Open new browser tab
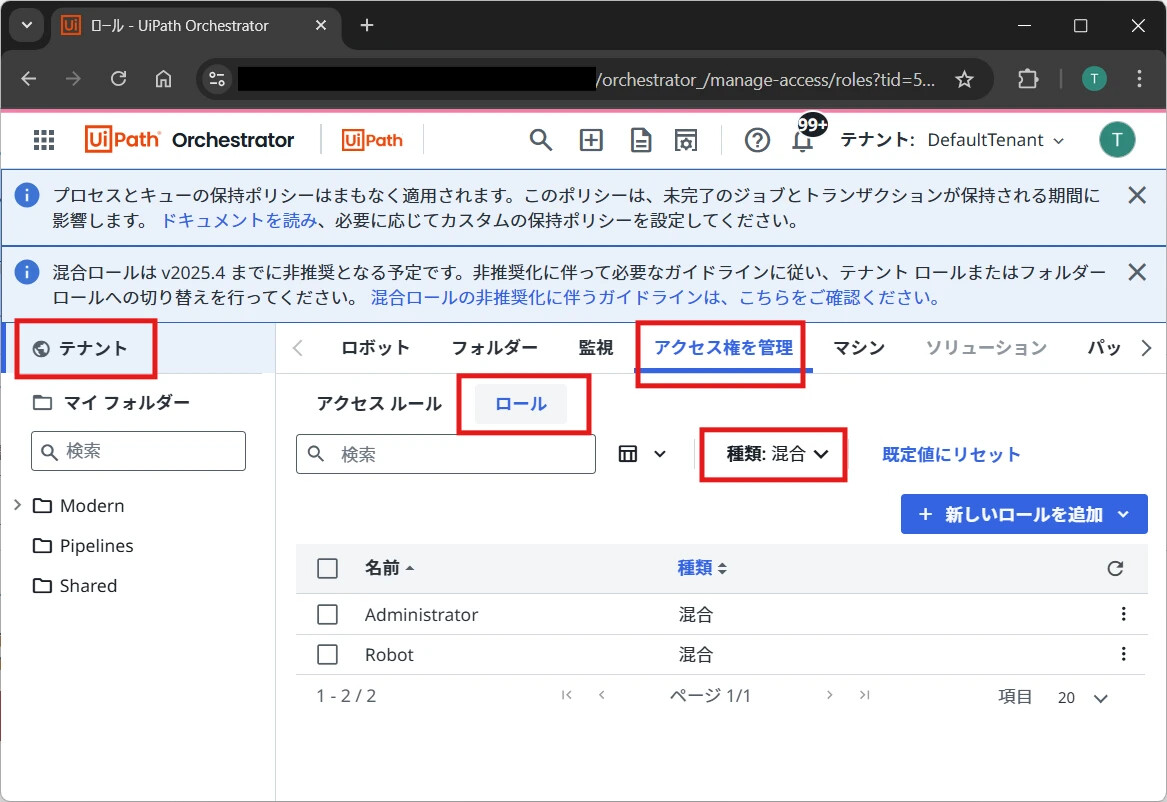 (366, 25)
